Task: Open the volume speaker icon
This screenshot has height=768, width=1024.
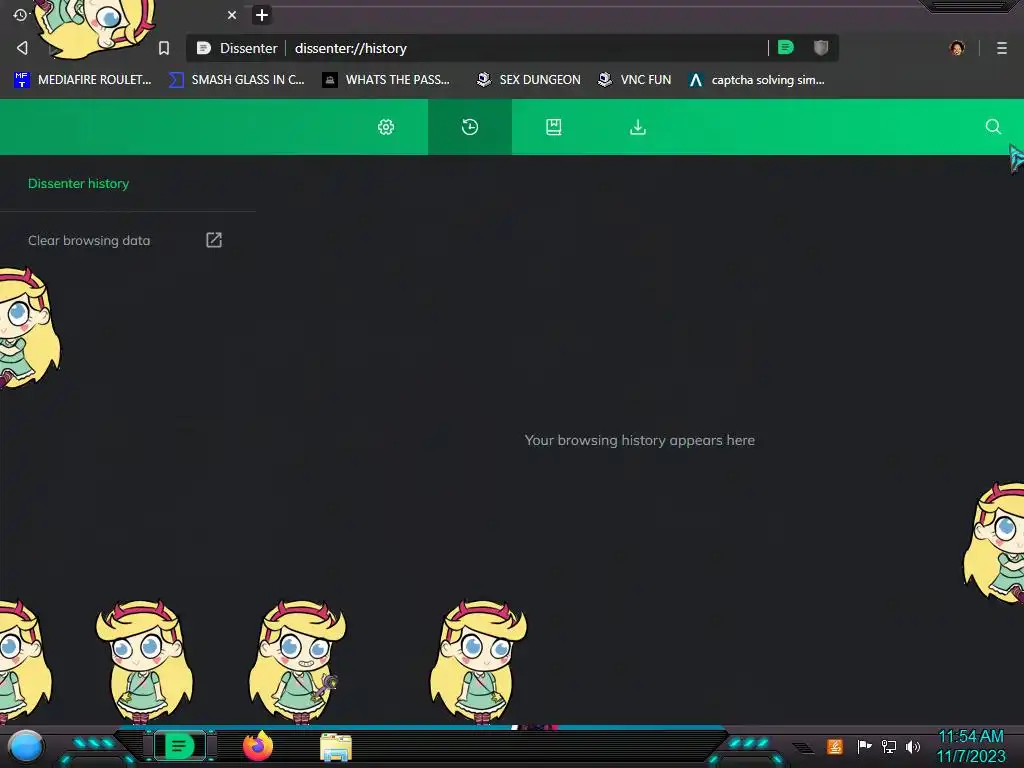Action: 913,746
